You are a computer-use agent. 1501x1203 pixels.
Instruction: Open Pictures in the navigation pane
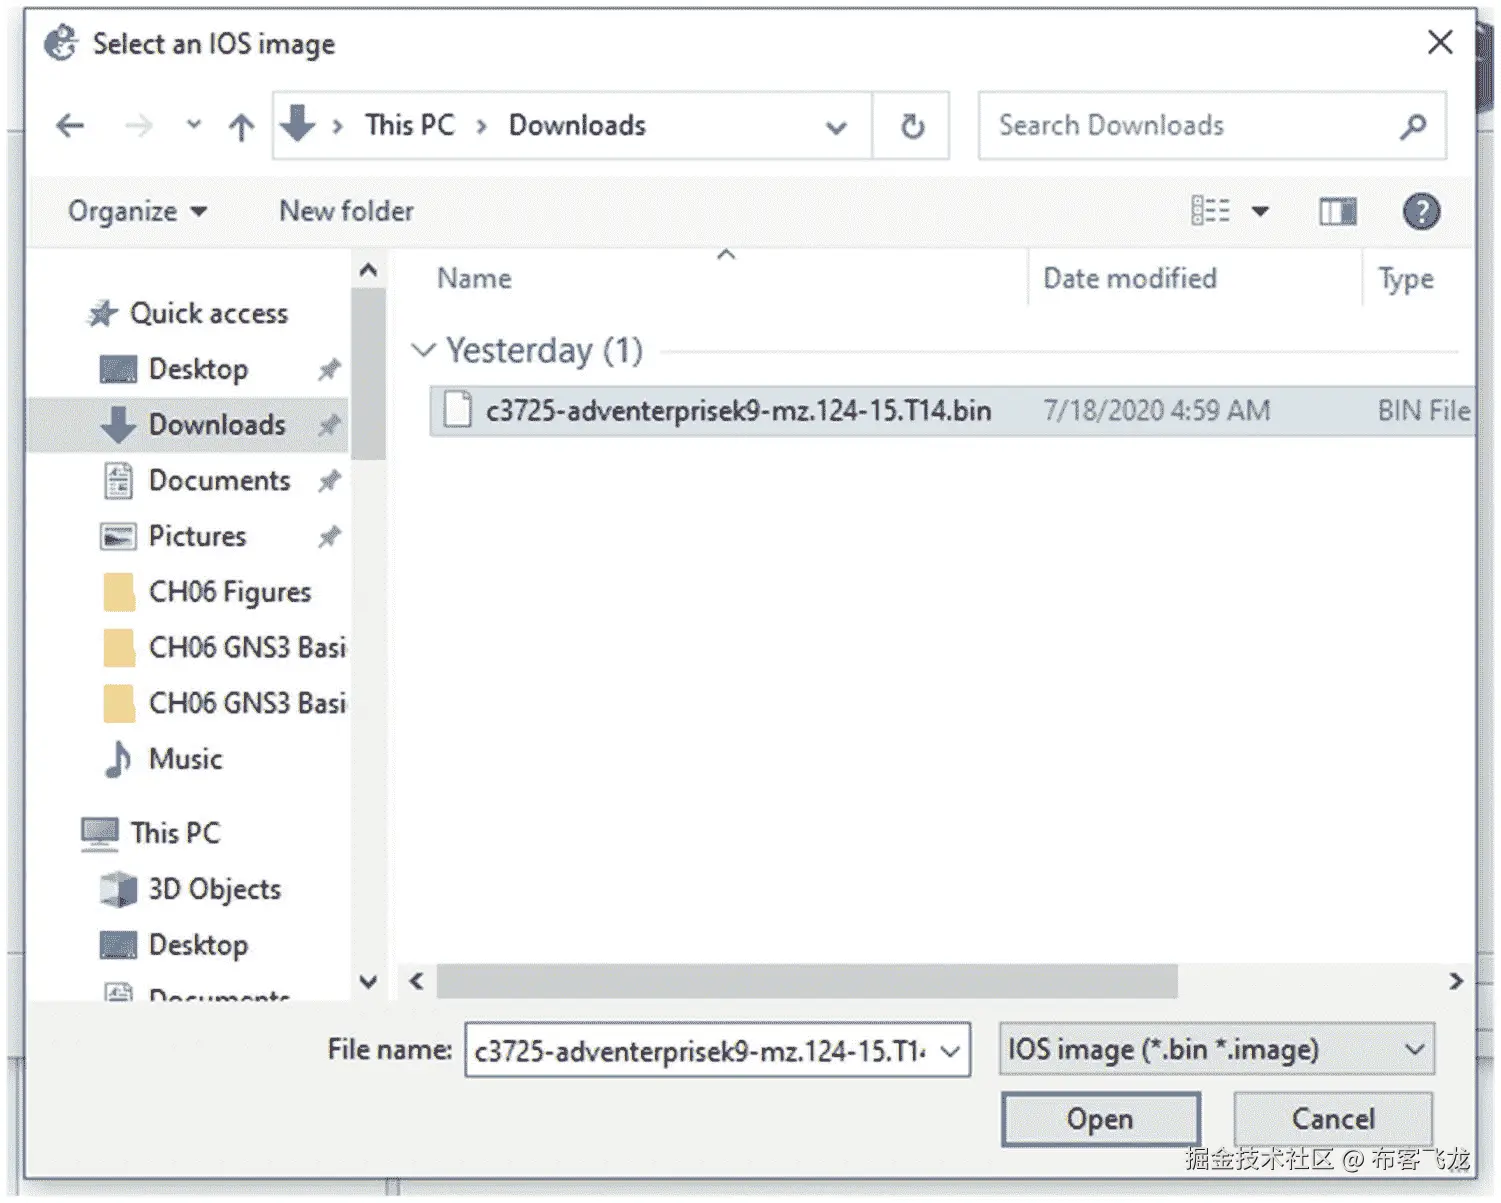click(197, 537)
